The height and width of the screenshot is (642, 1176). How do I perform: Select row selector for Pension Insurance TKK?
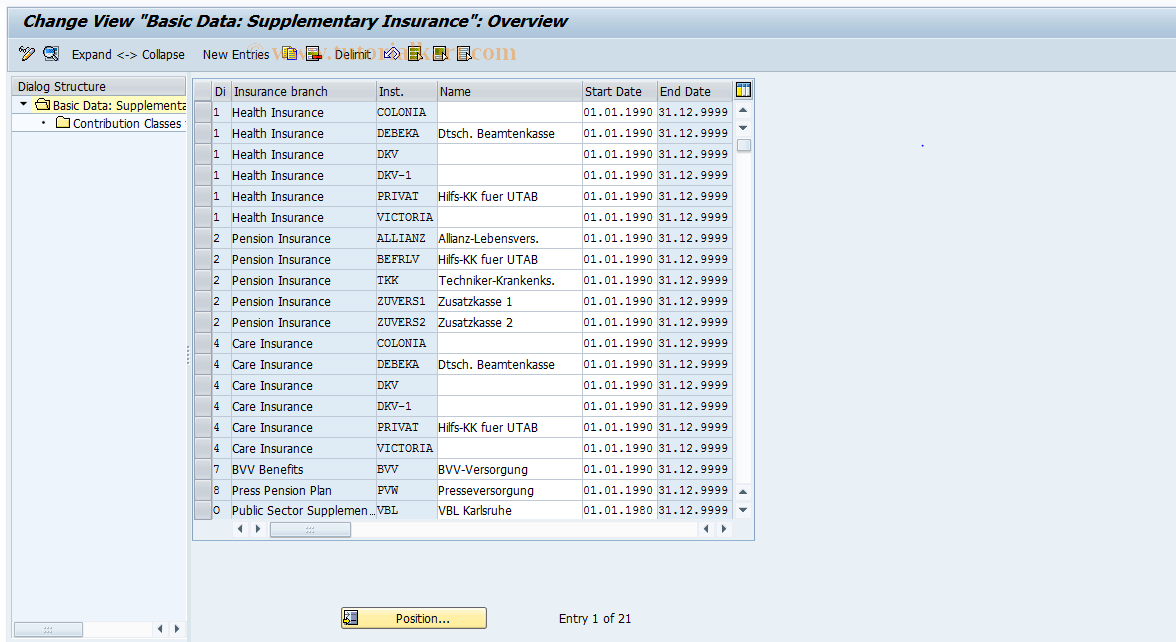(x=202, y=280)
